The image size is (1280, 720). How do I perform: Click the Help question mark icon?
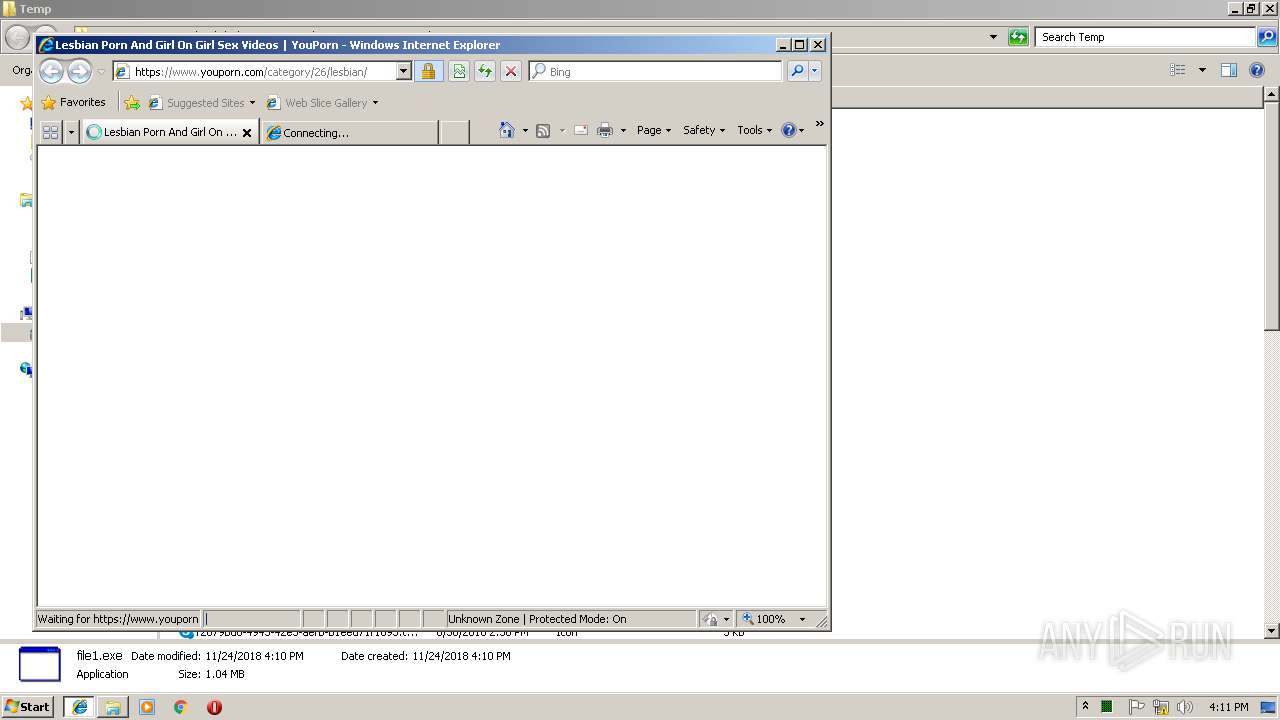pyautogui.click(x=788, y=130)
